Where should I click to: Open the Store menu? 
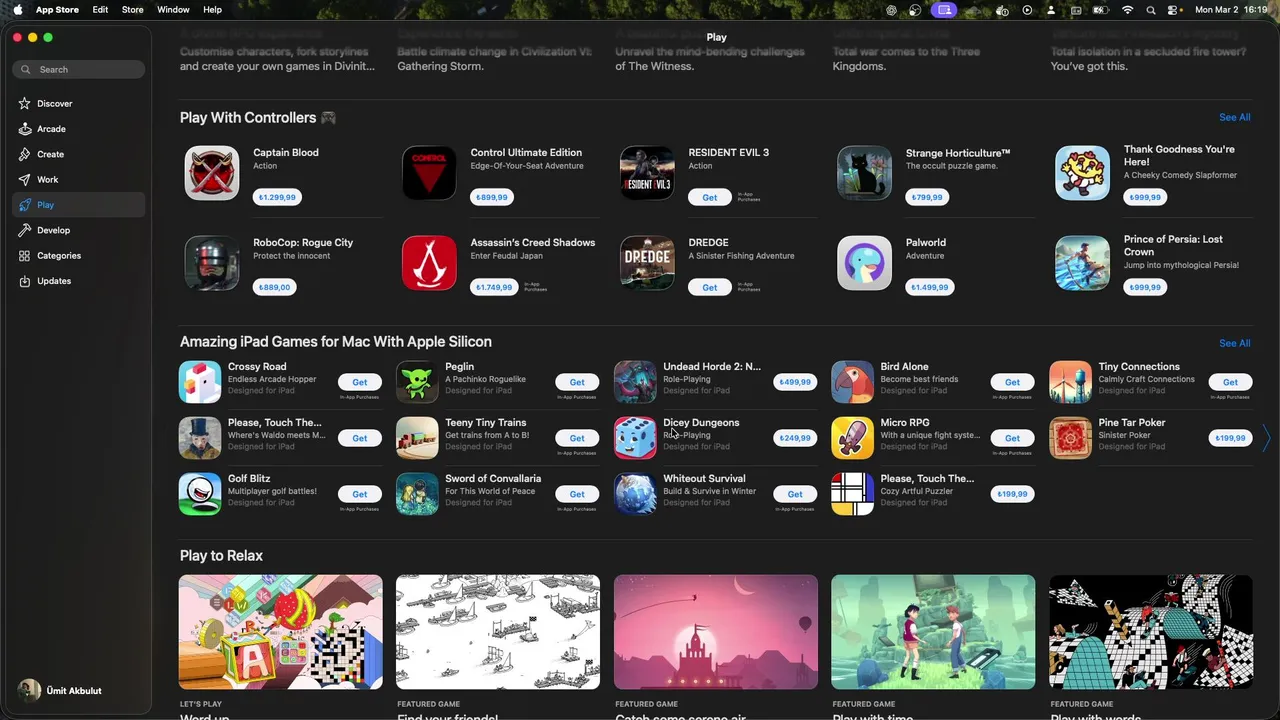point(132,10)
